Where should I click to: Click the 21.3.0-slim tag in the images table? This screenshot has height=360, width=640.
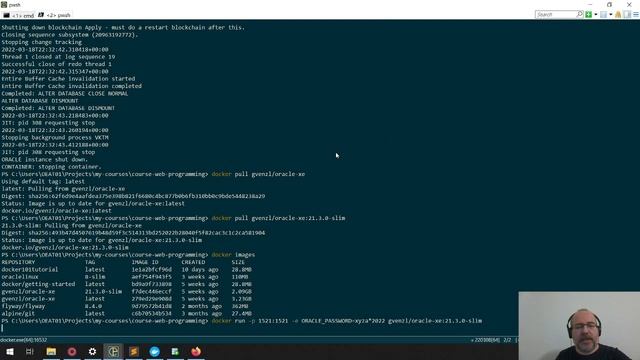104,291
